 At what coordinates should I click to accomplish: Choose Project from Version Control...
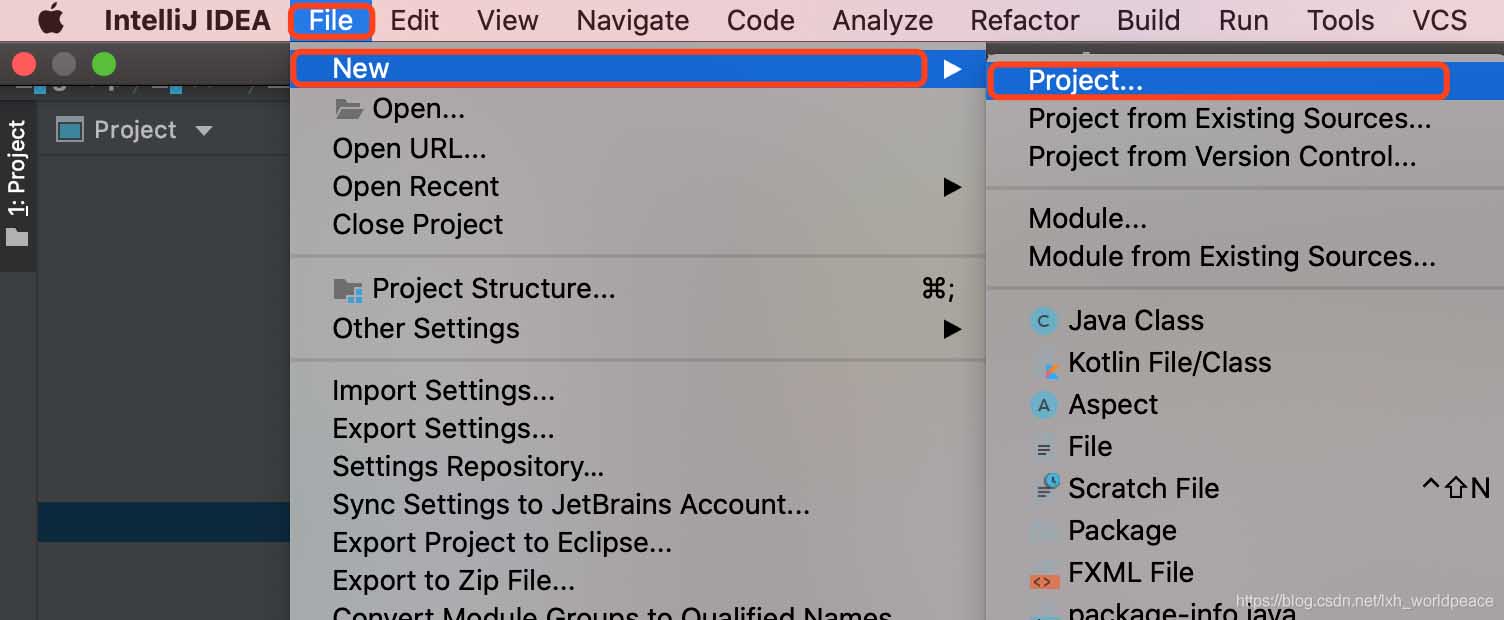pyautogui.click(x=1221, y=157)
